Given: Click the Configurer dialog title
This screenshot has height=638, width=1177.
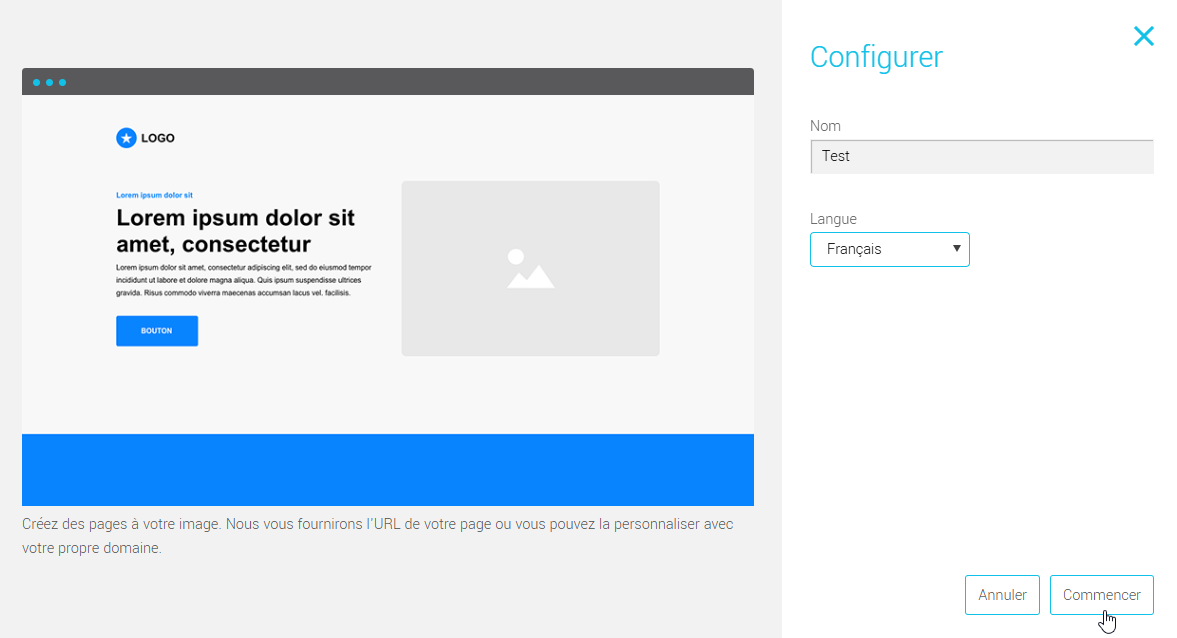Looking at the screenshot, I should pos(876,57).
